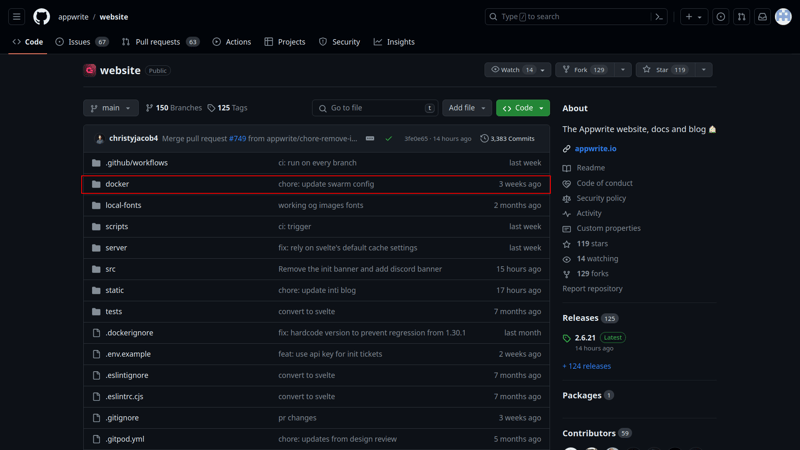Open the pull requests icon in header
The image size is (800, 450).
click(741, 17)
